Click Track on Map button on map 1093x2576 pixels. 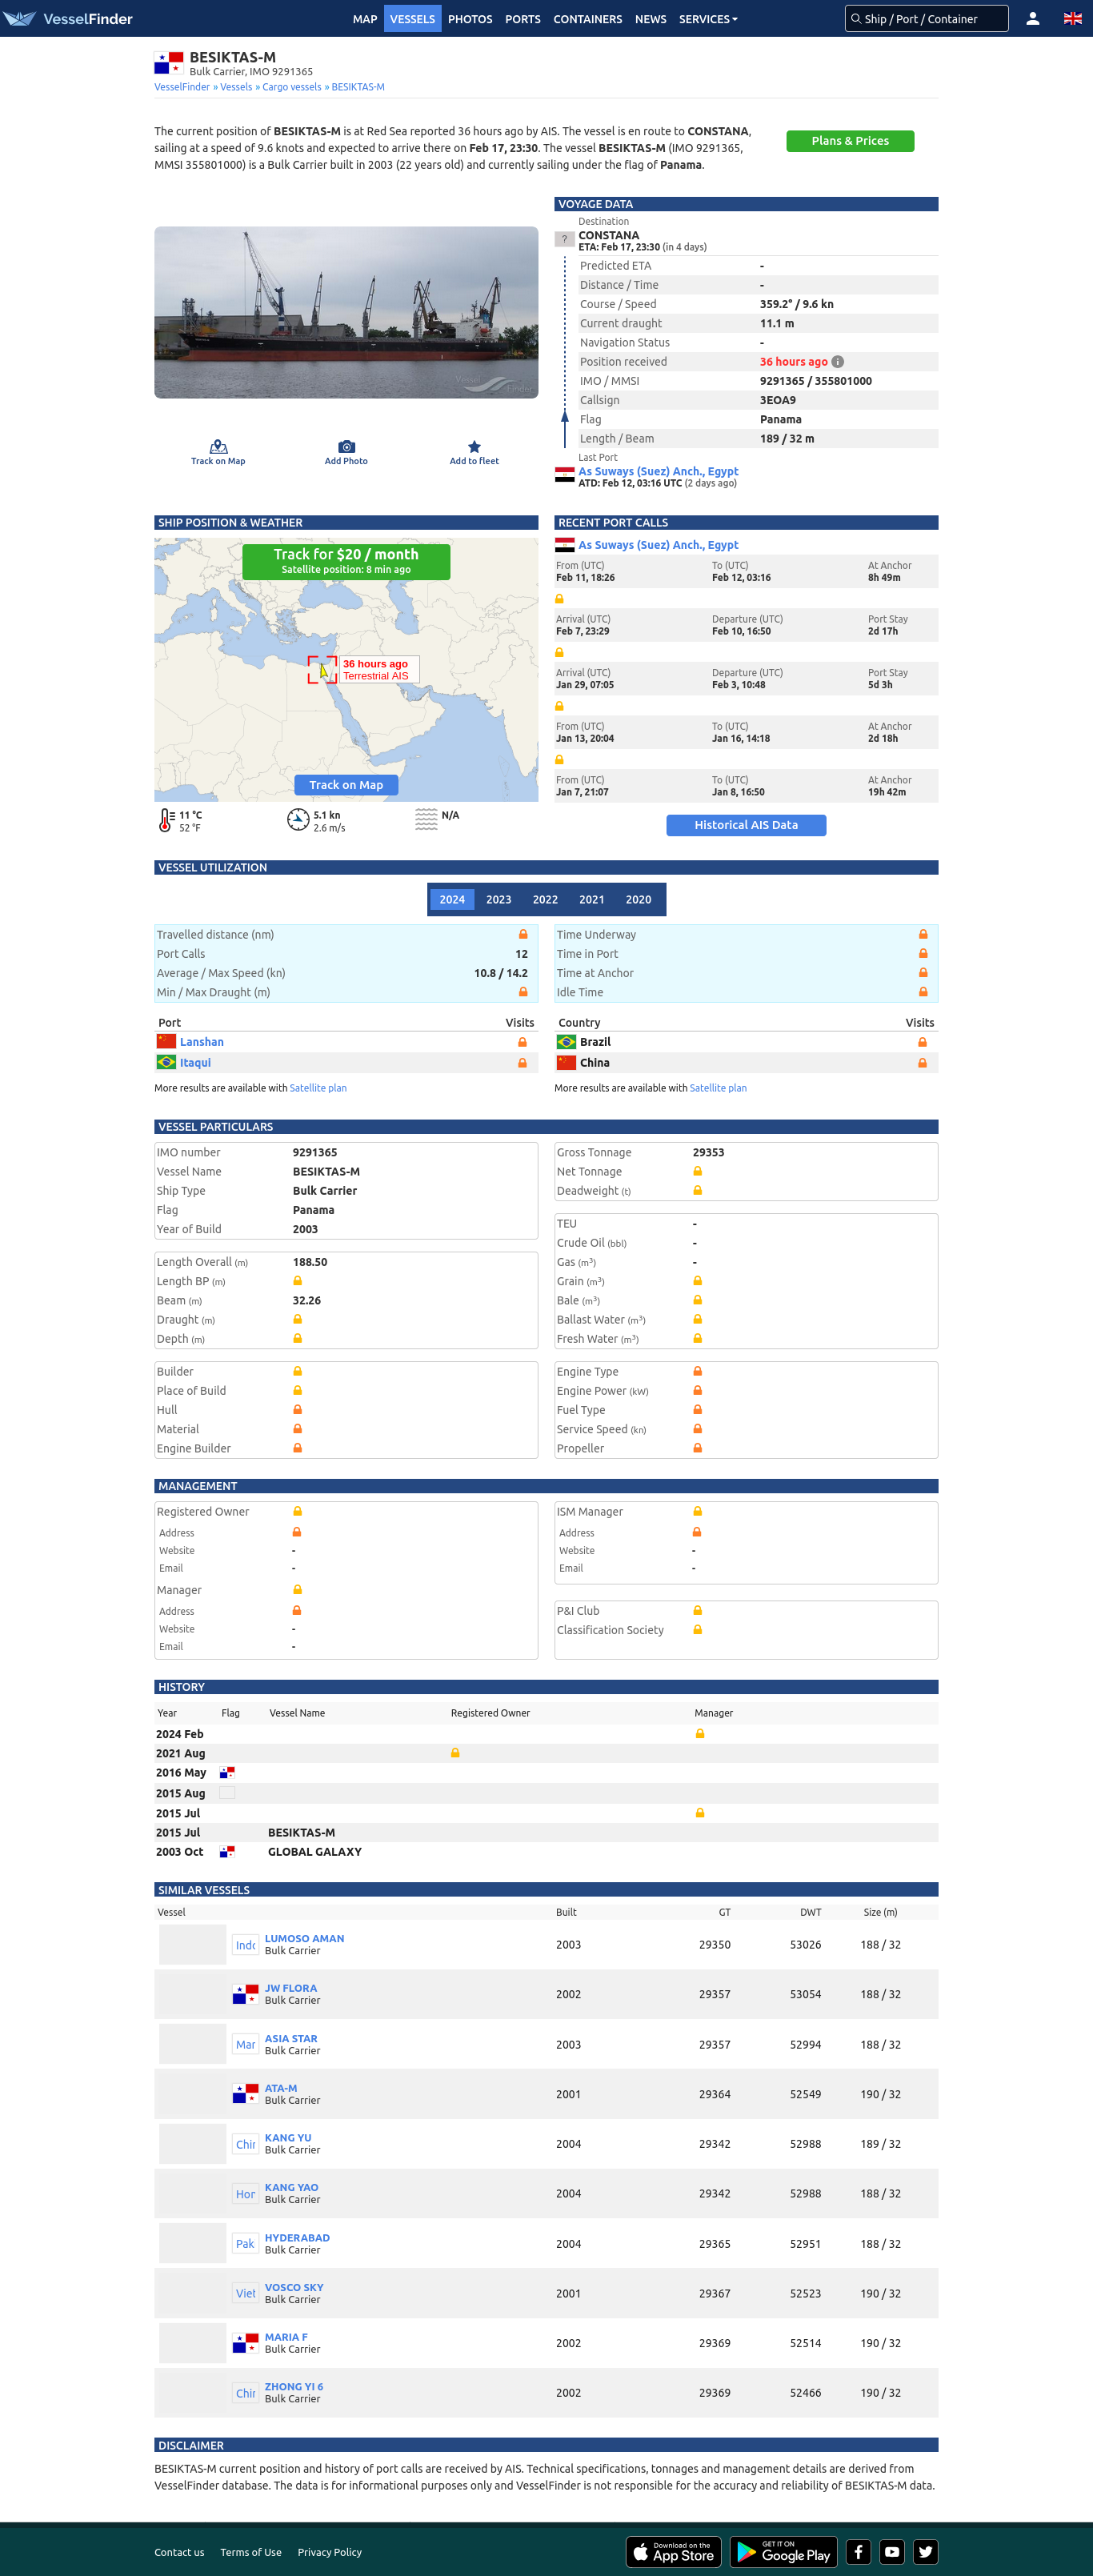pos(346,785)
